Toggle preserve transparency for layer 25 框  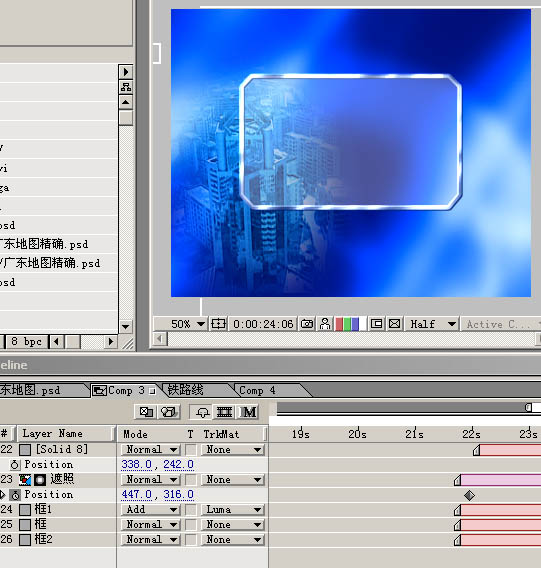(x=191, y=525)
